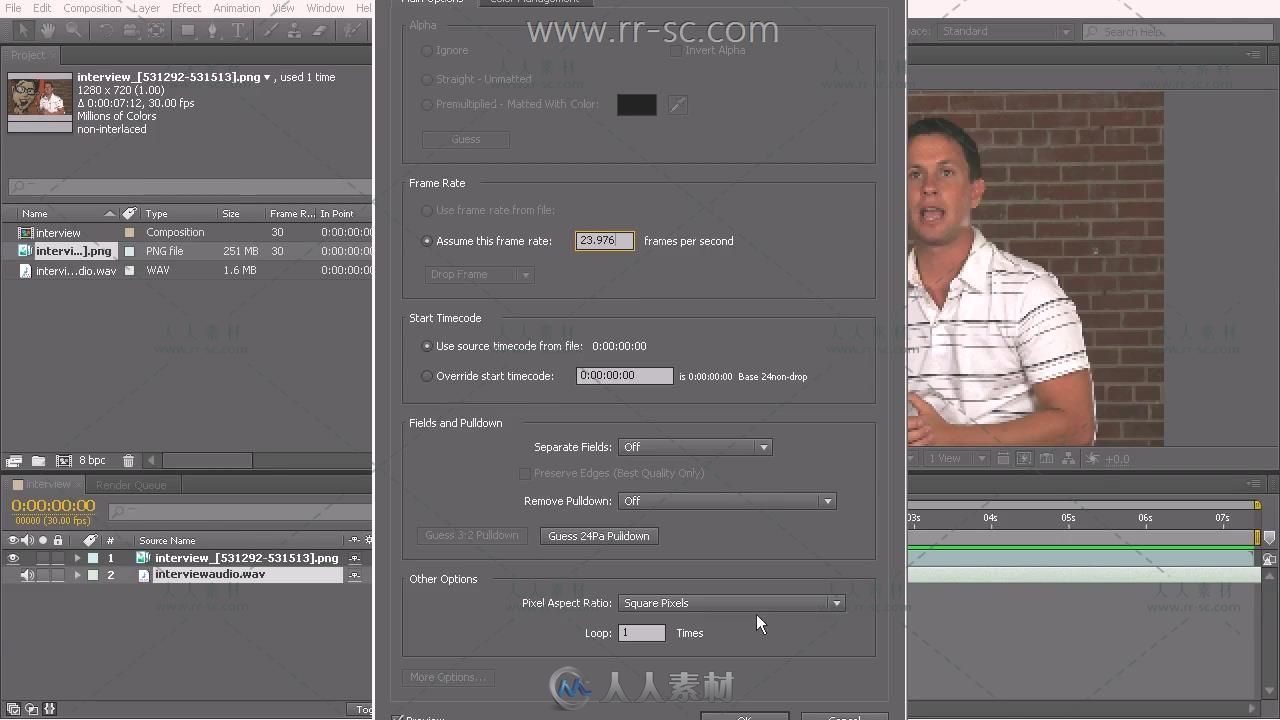This screenshot has width=1280, height=720.
Task: Click Guess 24Pa Pulldown button
Action: click(x=599, y=536)
